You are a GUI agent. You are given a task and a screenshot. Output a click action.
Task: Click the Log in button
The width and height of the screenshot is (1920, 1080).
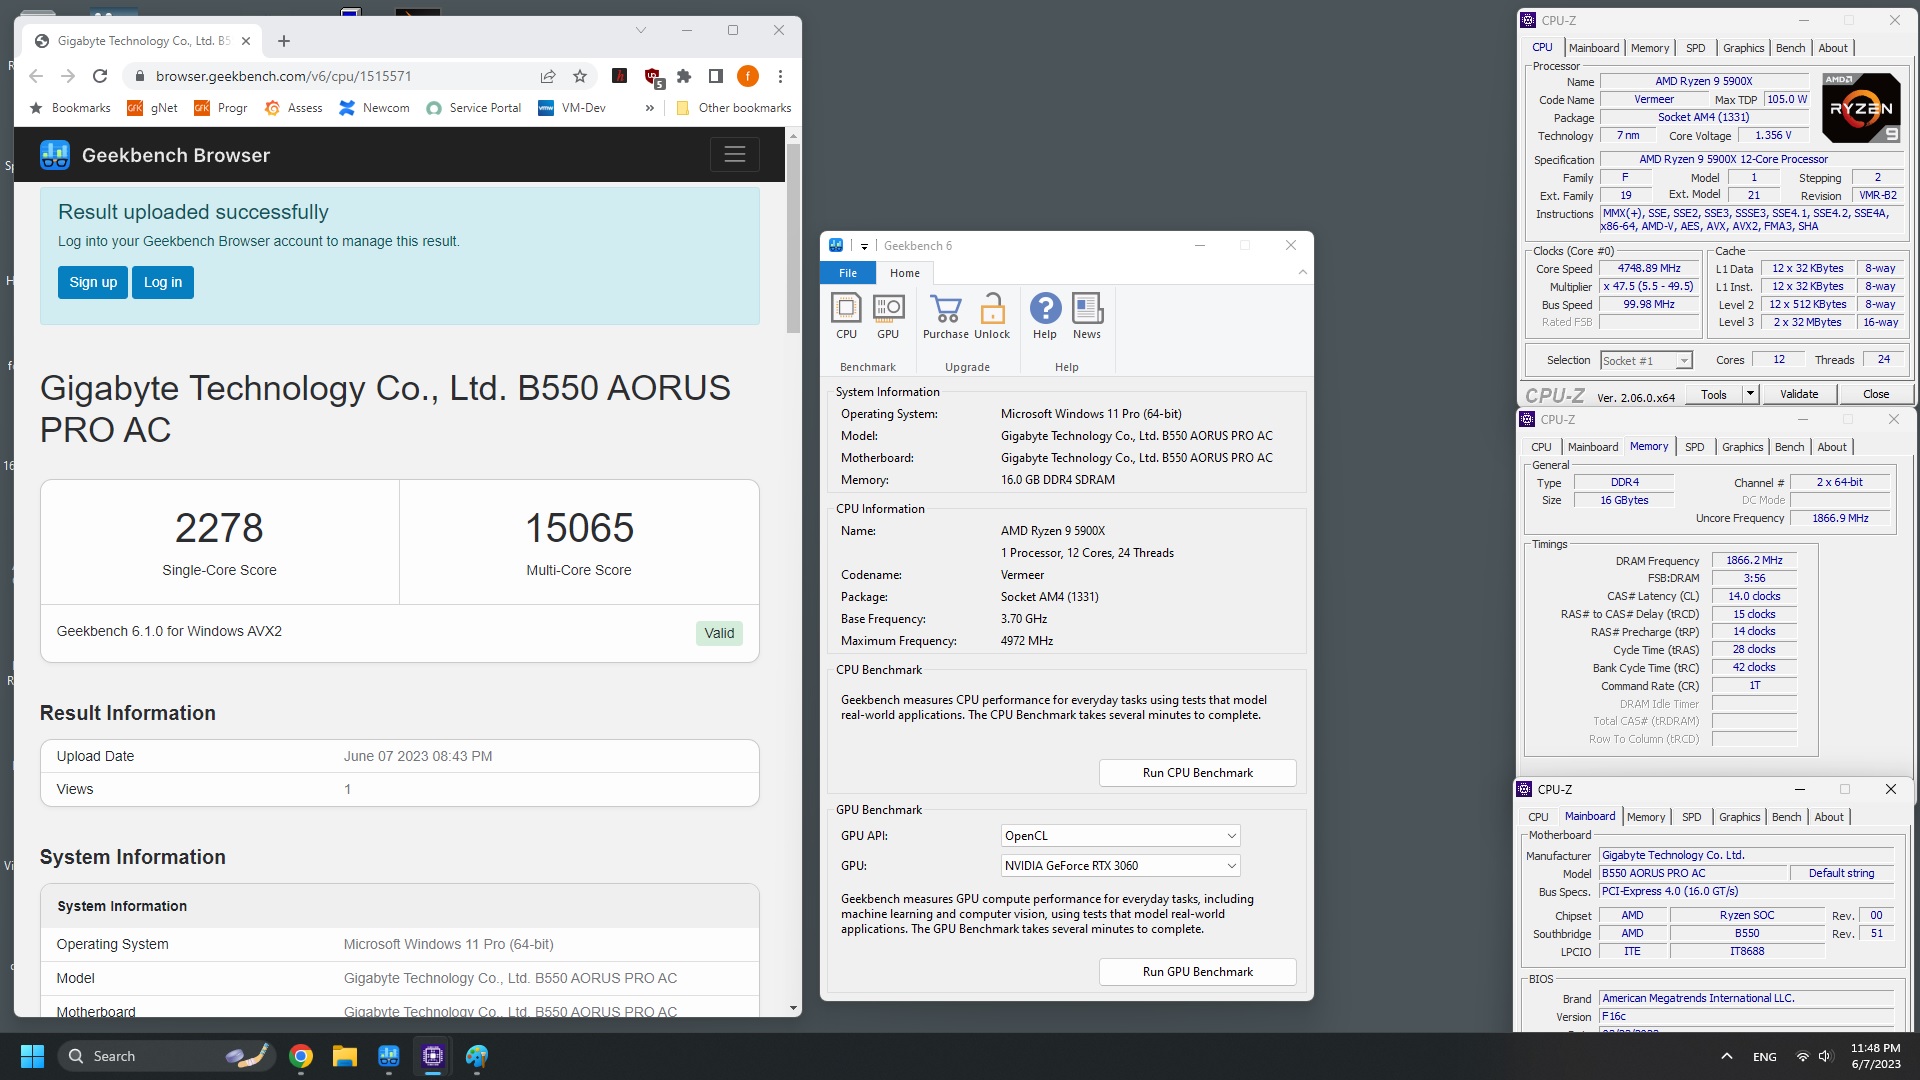163,282
